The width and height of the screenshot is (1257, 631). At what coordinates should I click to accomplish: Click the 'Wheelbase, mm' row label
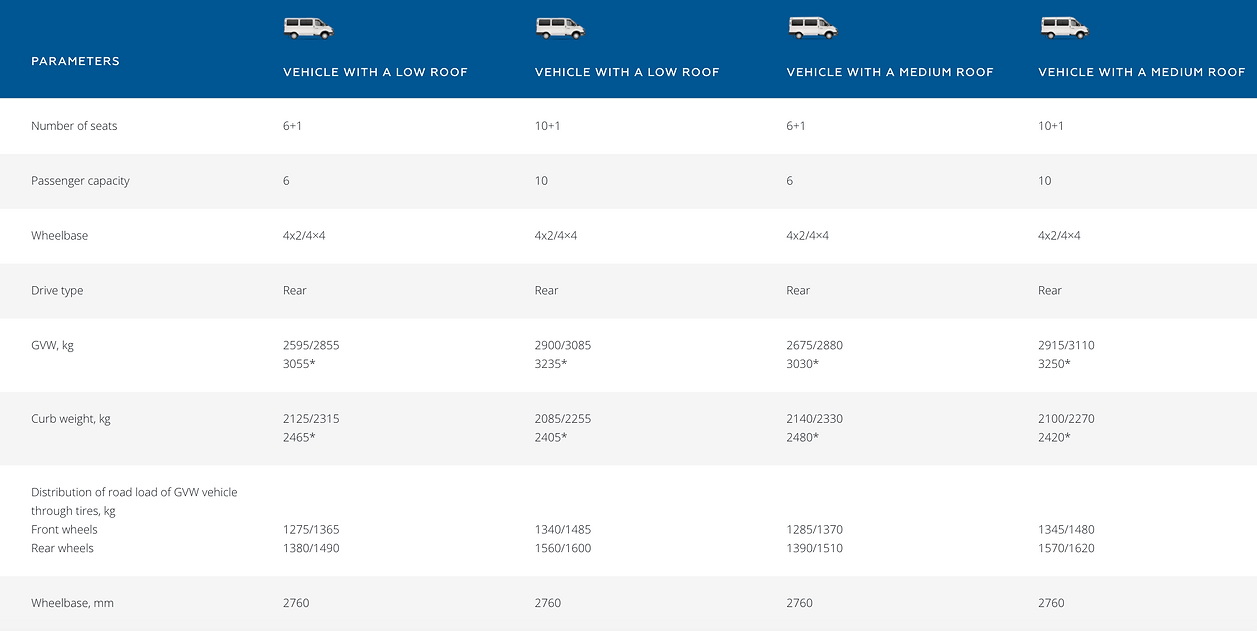[x=72, y=603]
